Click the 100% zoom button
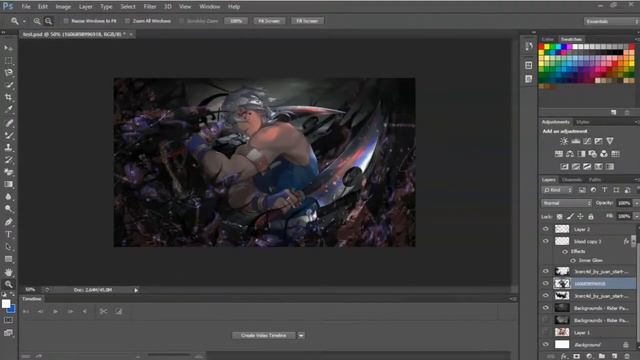The height and width of the screenshot is (360, 640). (236, 21)
